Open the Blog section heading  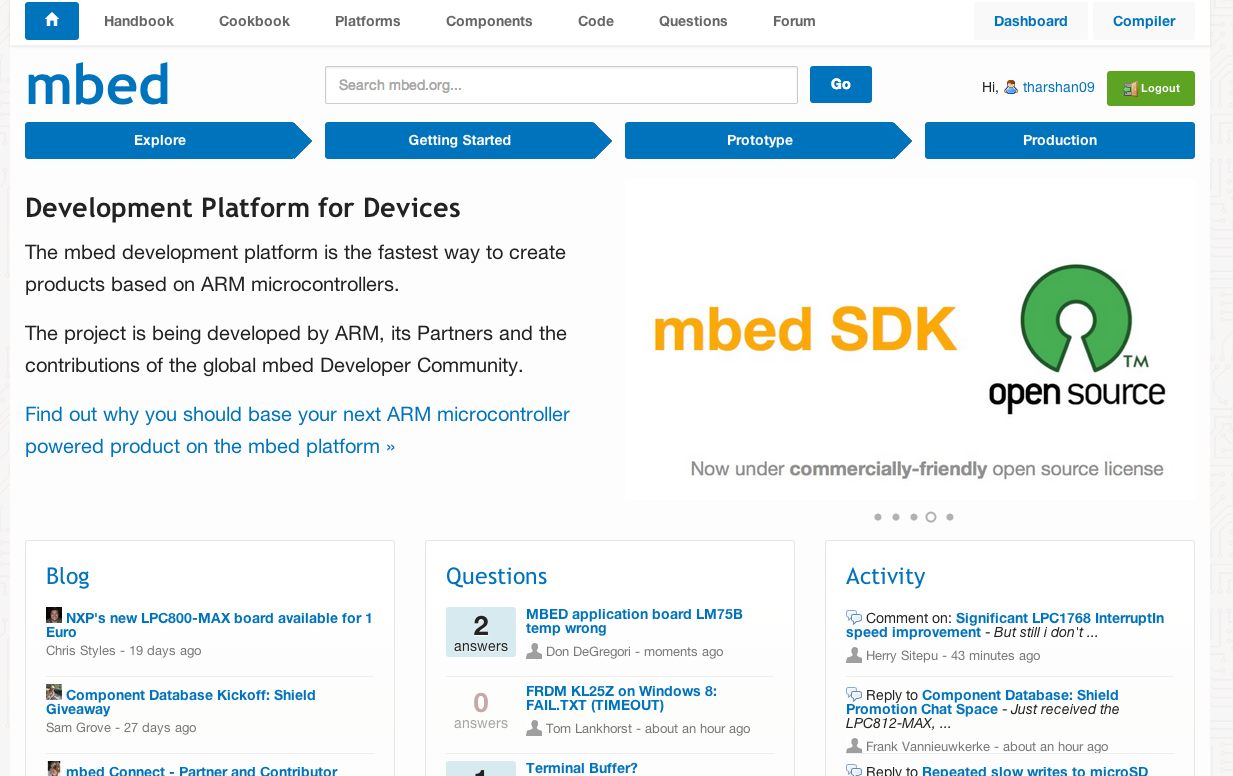point(68,576)
